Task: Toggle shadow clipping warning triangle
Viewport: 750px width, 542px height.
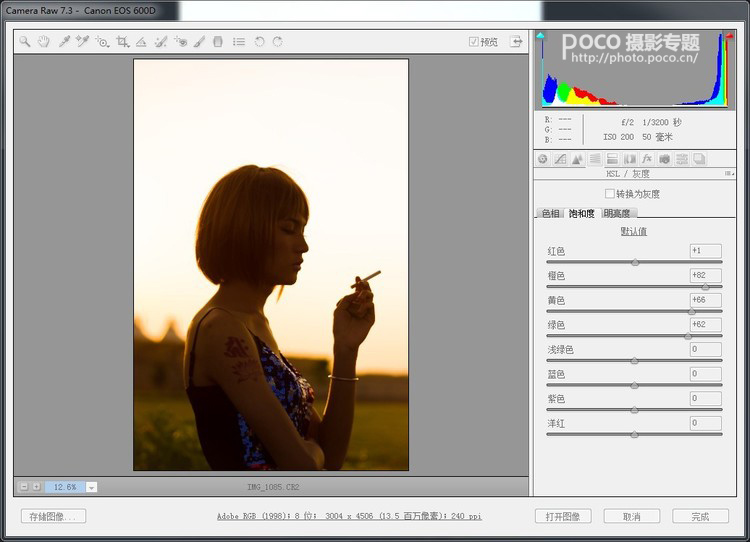Action: point(540,35)
